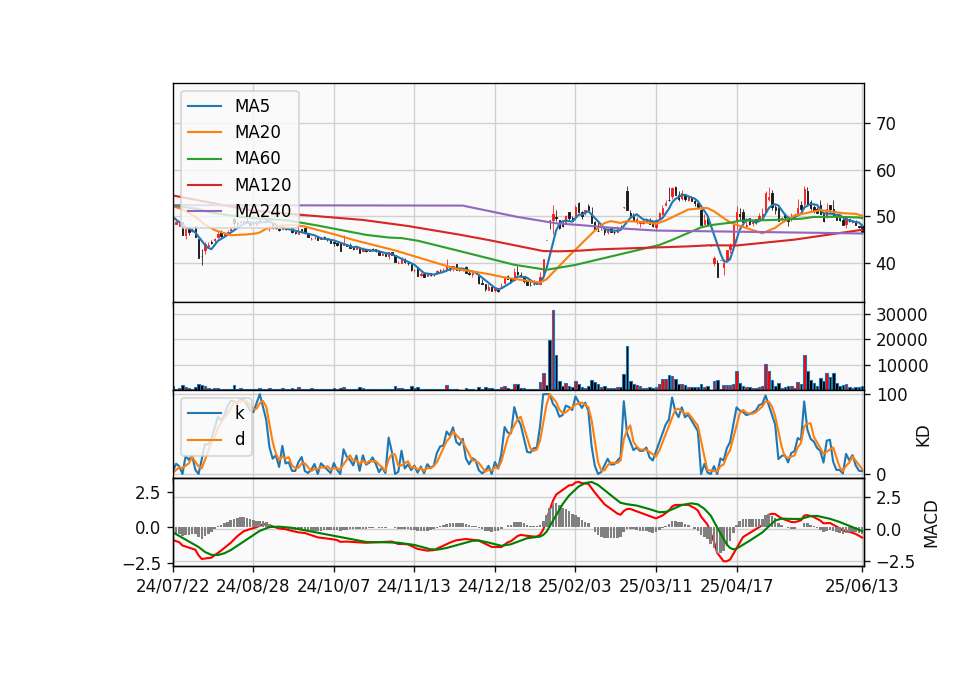Click the blue MA5 legend line sample
The image size is (960, 690).
[x=204, y=107]
